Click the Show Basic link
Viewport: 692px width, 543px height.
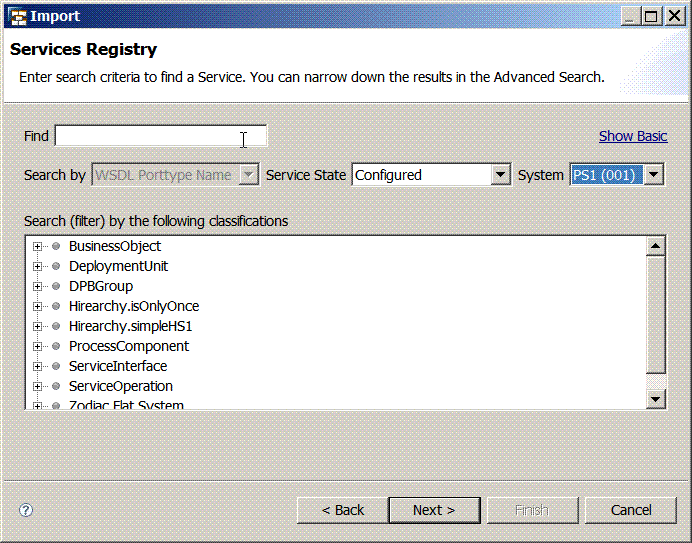[x=632, y=136]
